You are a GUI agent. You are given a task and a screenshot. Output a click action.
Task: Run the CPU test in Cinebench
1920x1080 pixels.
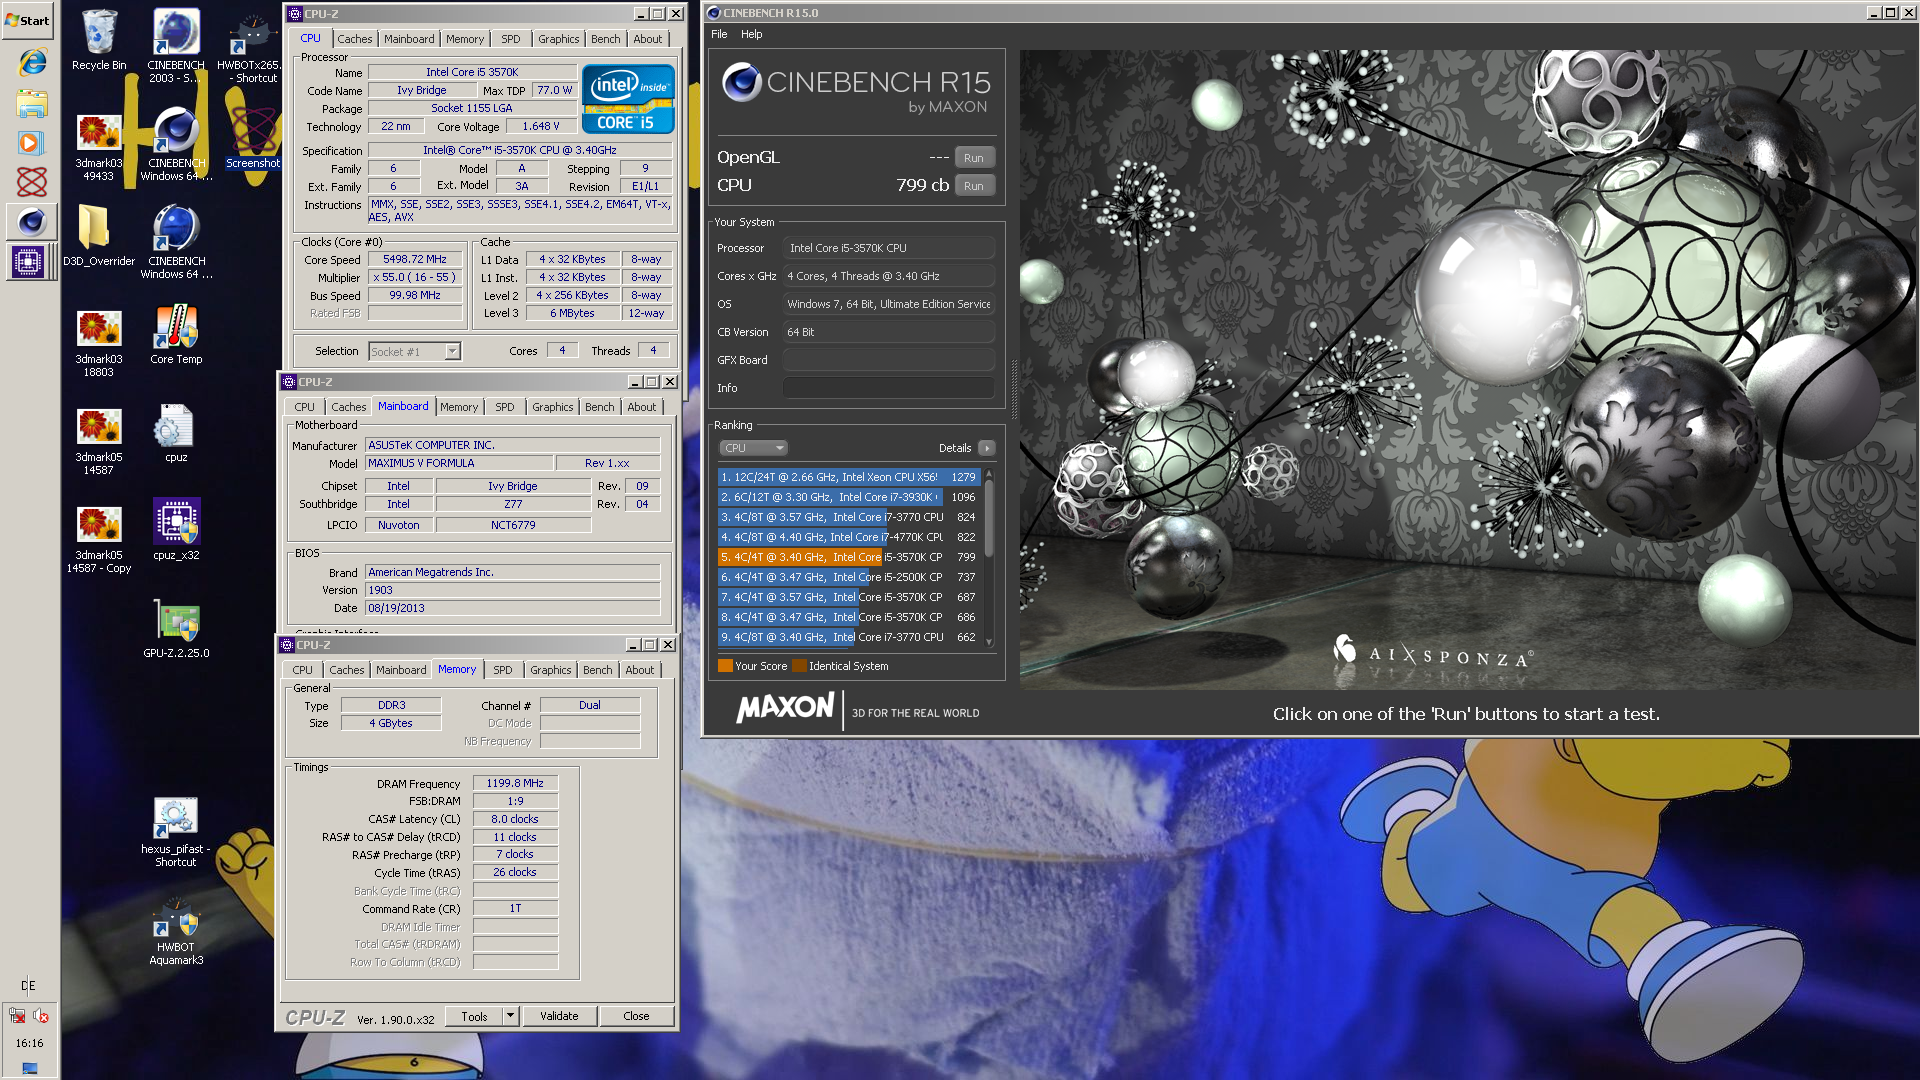[974, 186]
